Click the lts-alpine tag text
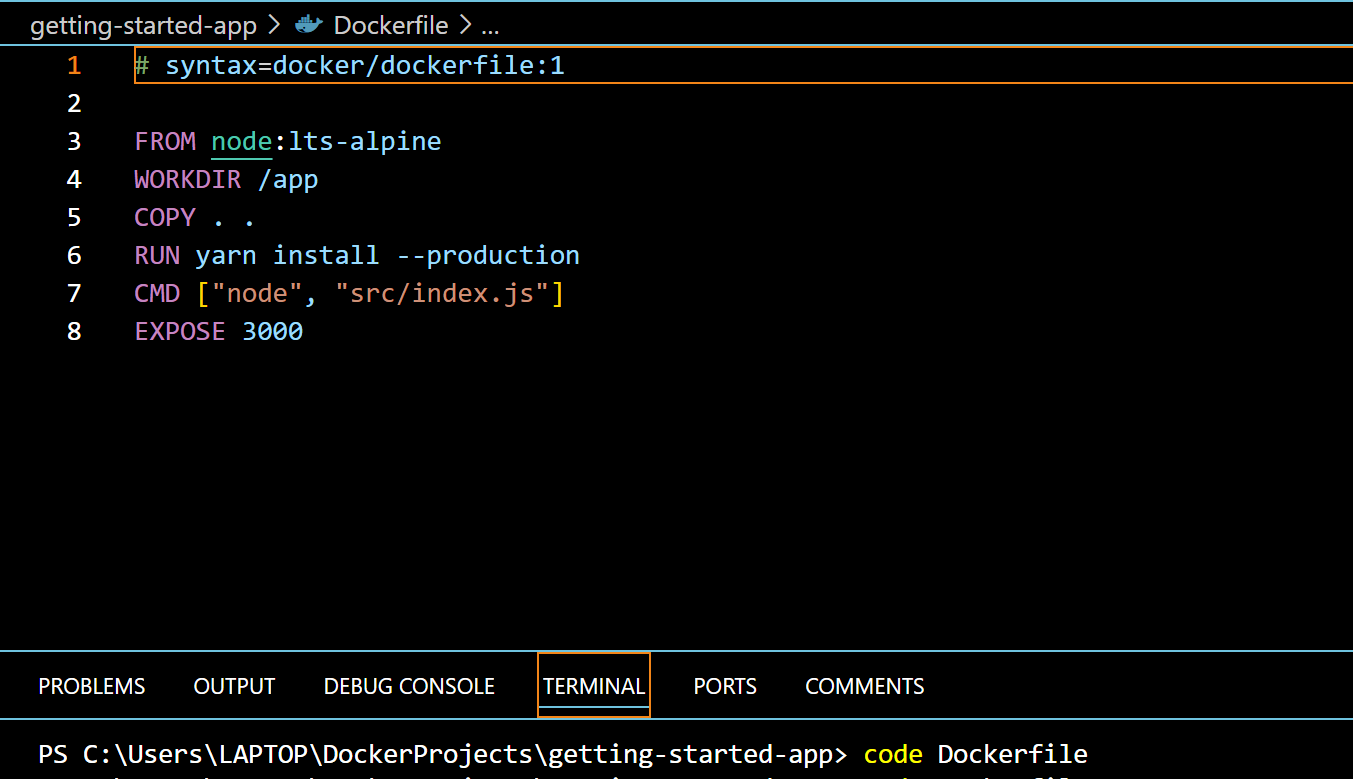1353x779 pixels. coord(365,141)
